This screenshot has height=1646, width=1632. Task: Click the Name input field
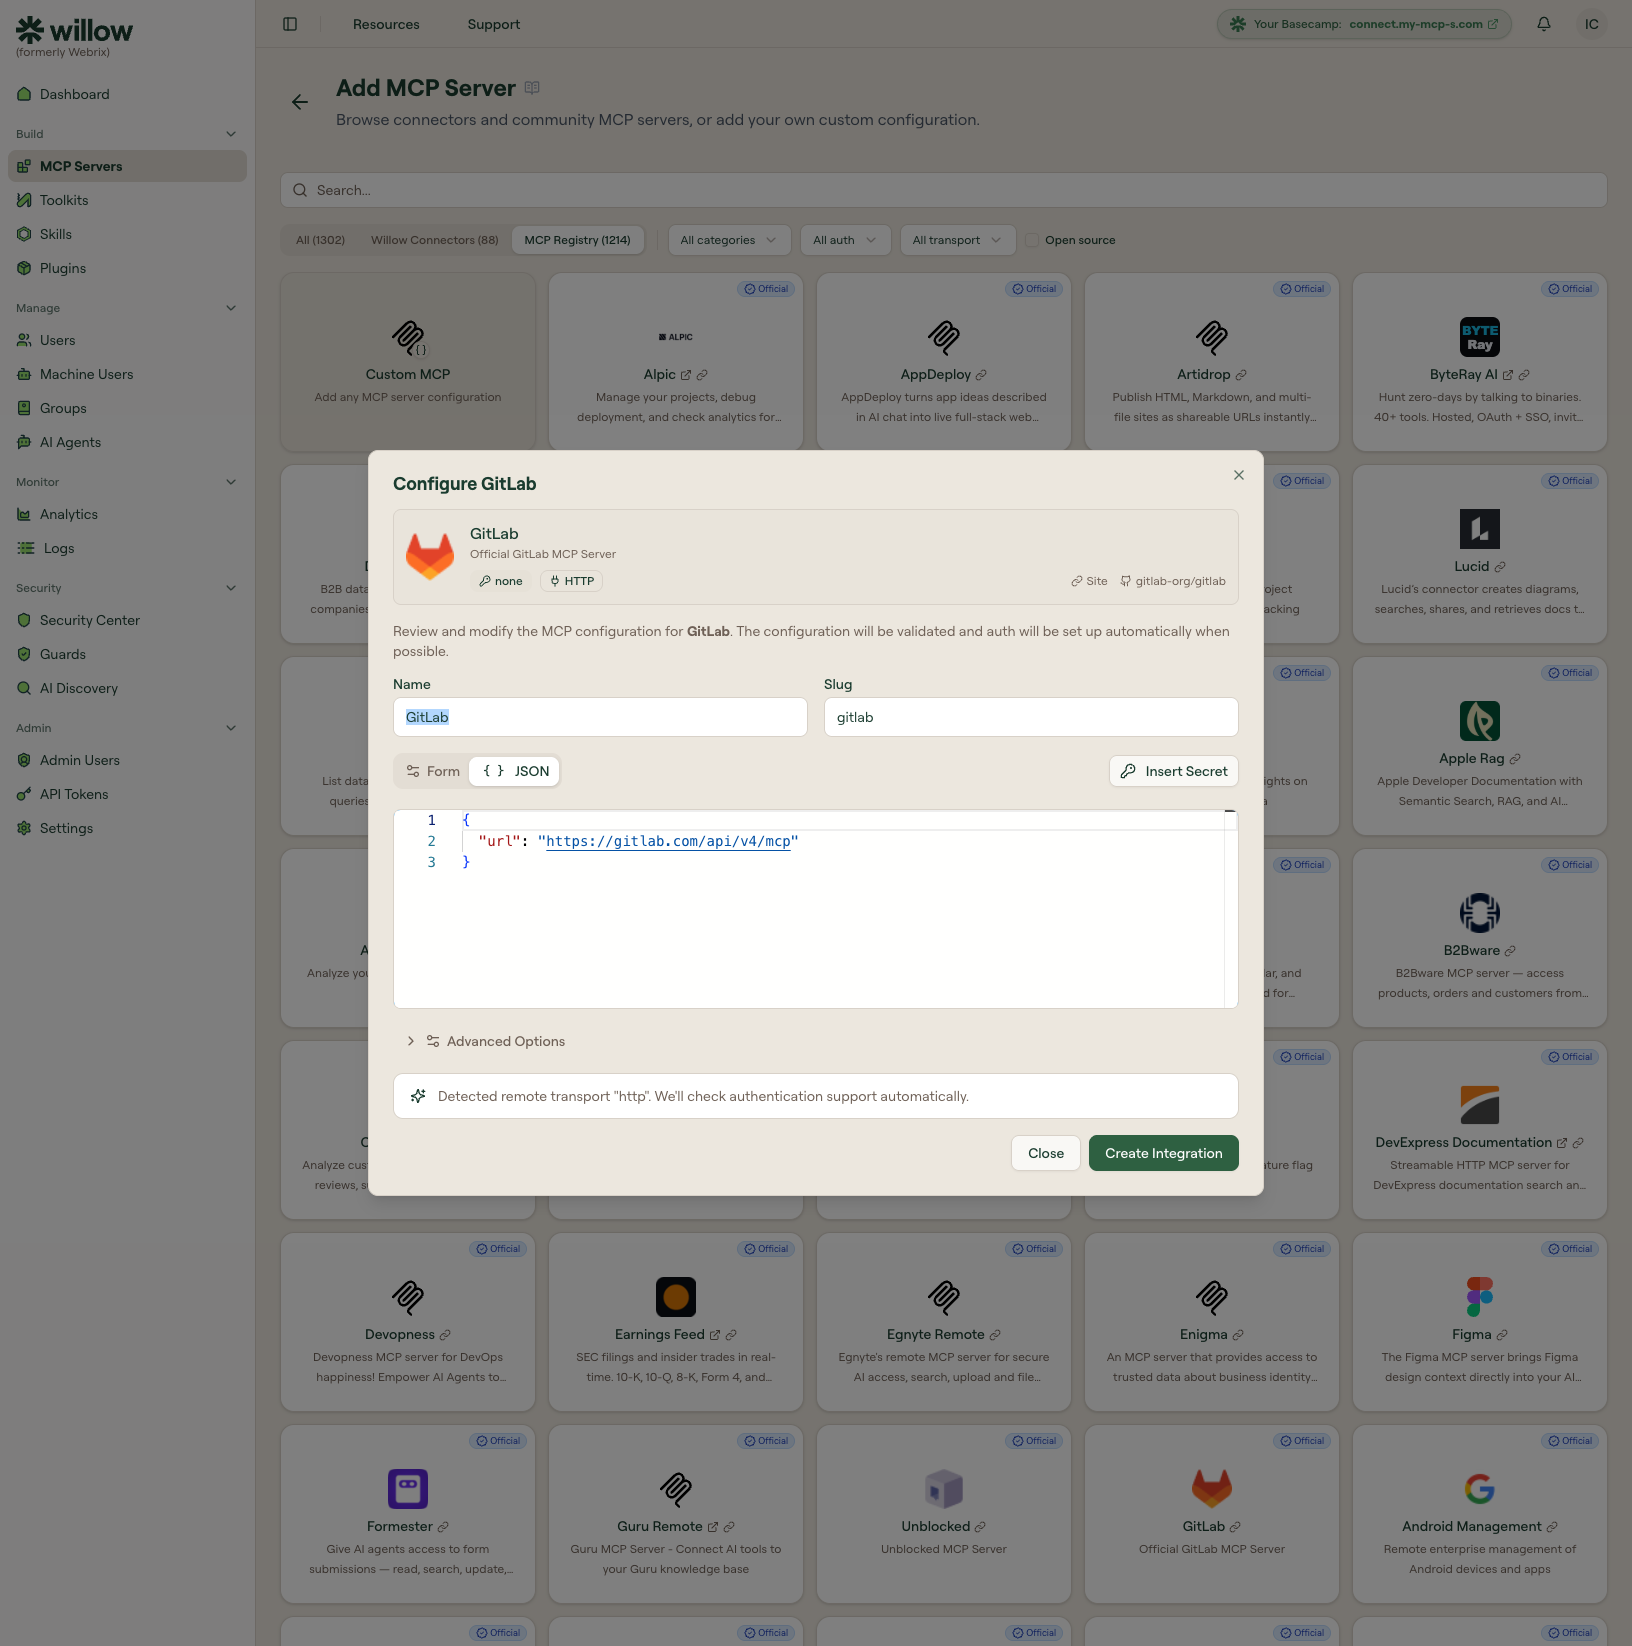[600, 717]
